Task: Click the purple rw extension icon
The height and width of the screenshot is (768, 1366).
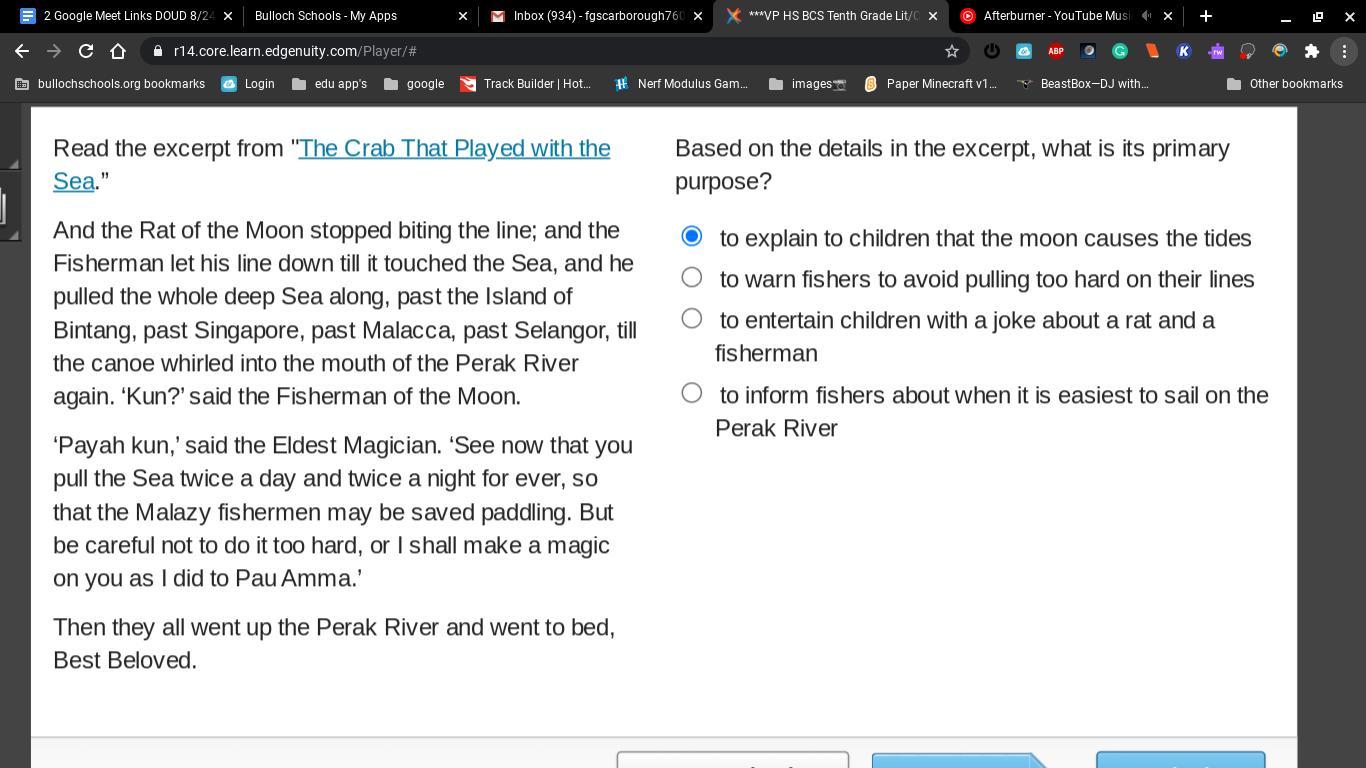Action: coord(1215,51)
